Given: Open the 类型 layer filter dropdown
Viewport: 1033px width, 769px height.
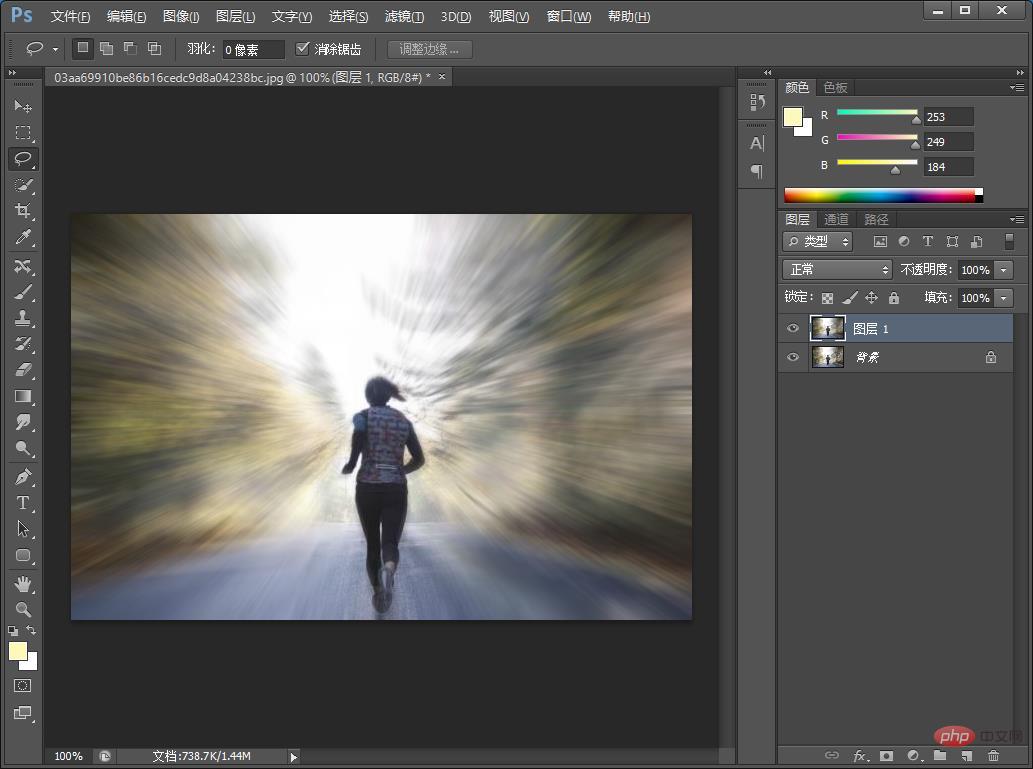Looking at the screenshot, I should (818, 242).
